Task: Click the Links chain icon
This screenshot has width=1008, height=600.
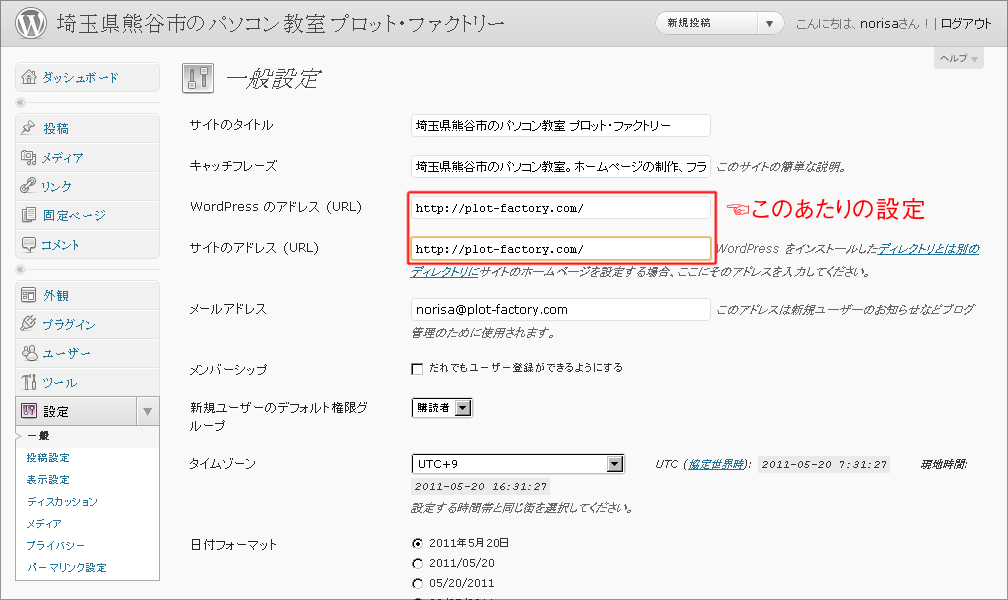Action: click(28, 186)
